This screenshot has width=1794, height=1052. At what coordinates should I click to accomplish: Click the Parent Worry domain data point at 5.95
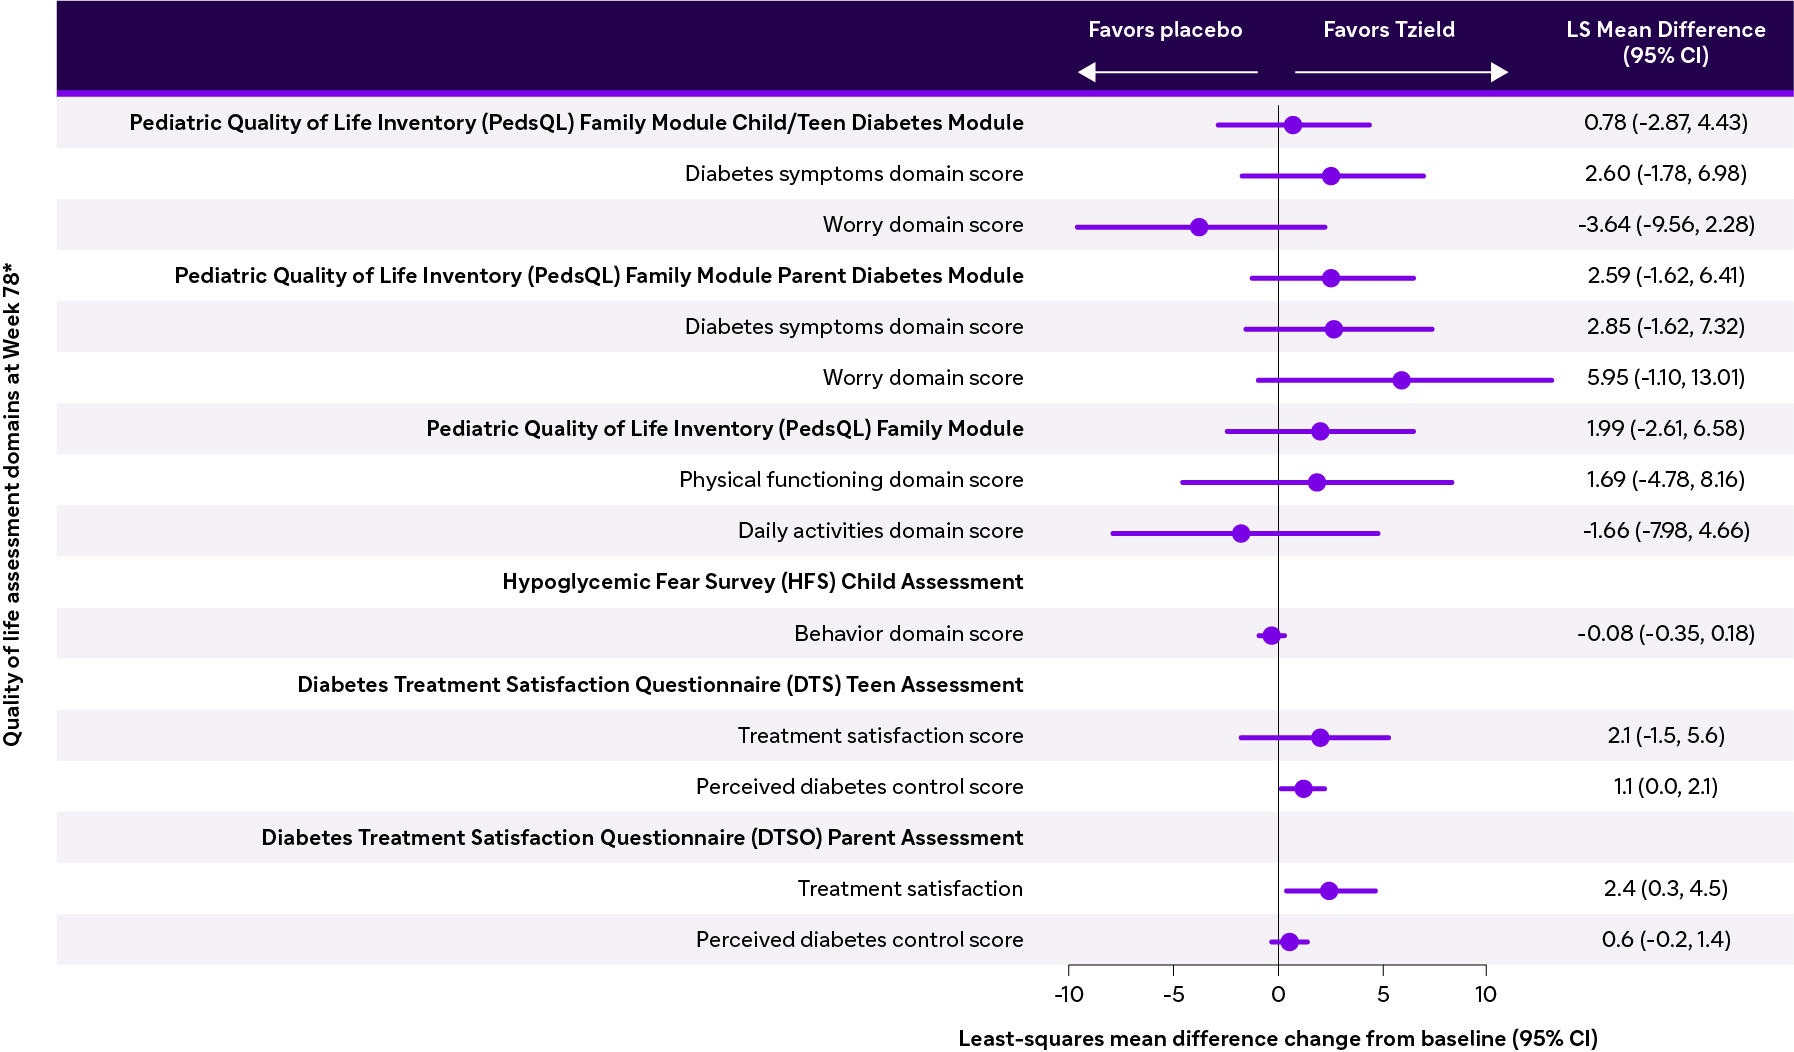coord(1401,380)
